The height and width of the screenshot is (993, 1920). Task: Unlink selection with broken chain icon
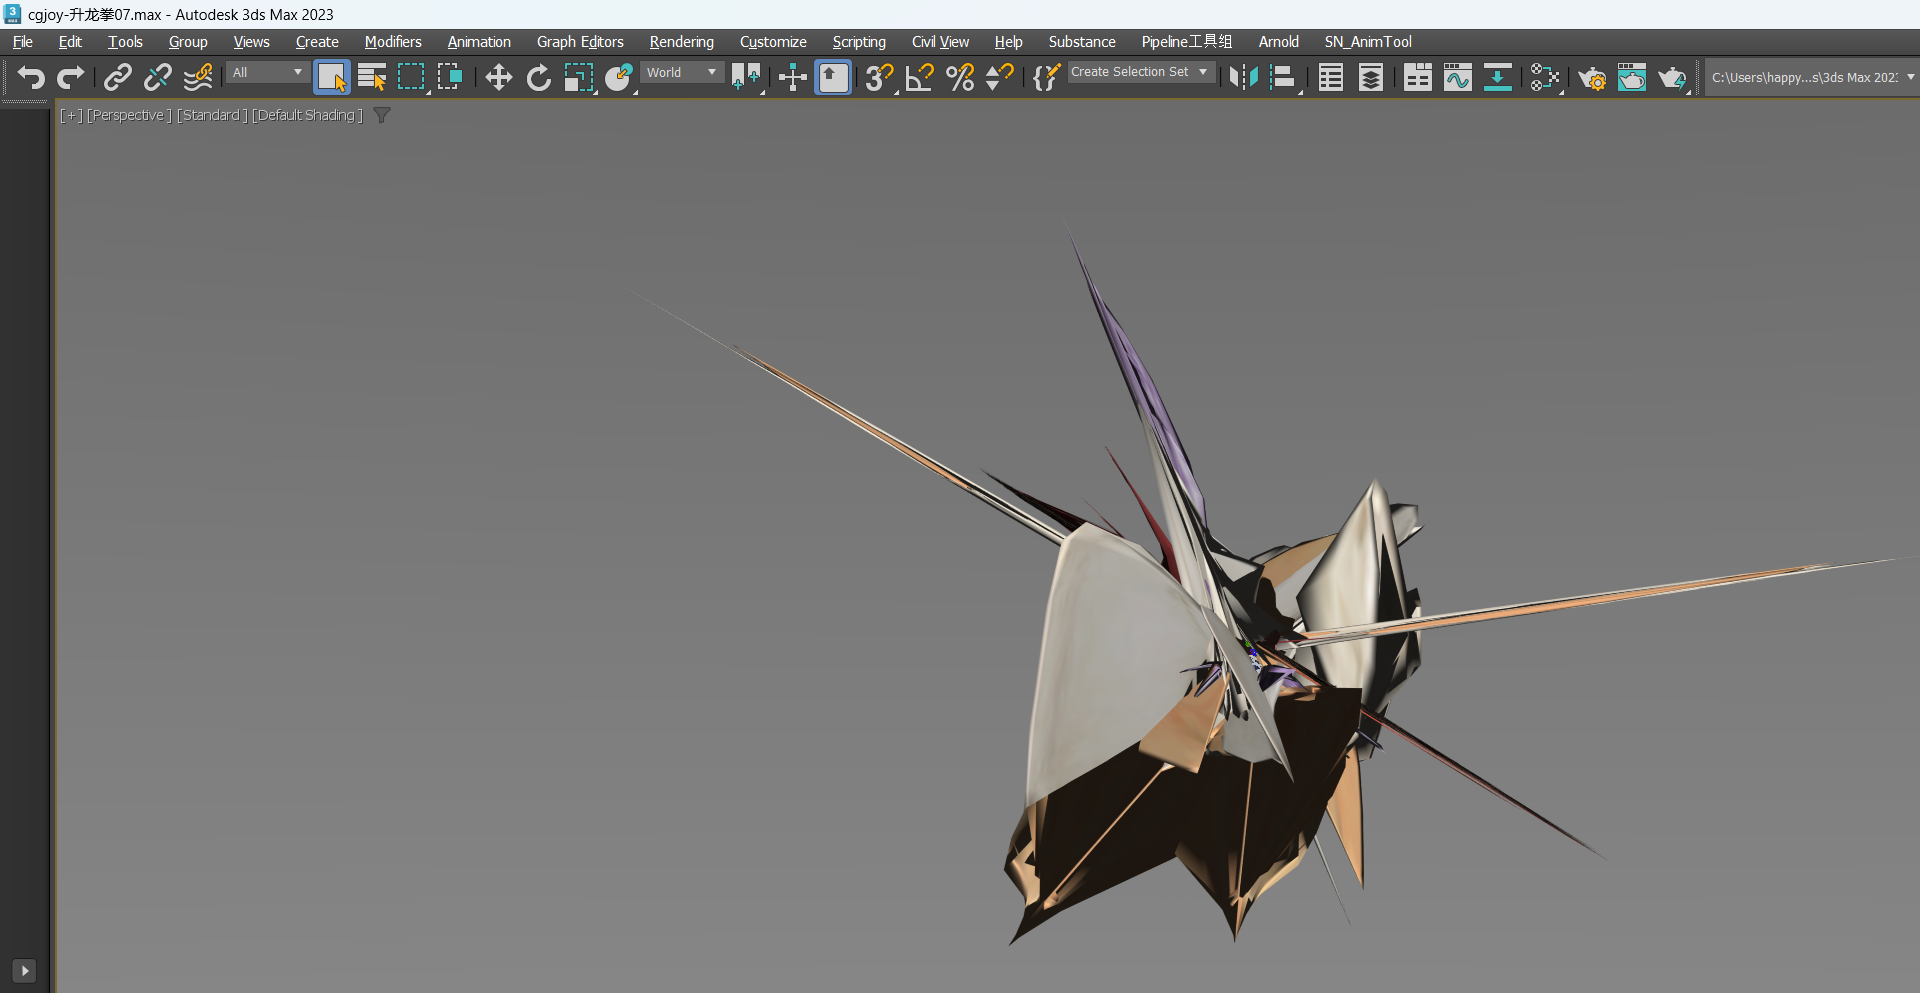point(157,77)
